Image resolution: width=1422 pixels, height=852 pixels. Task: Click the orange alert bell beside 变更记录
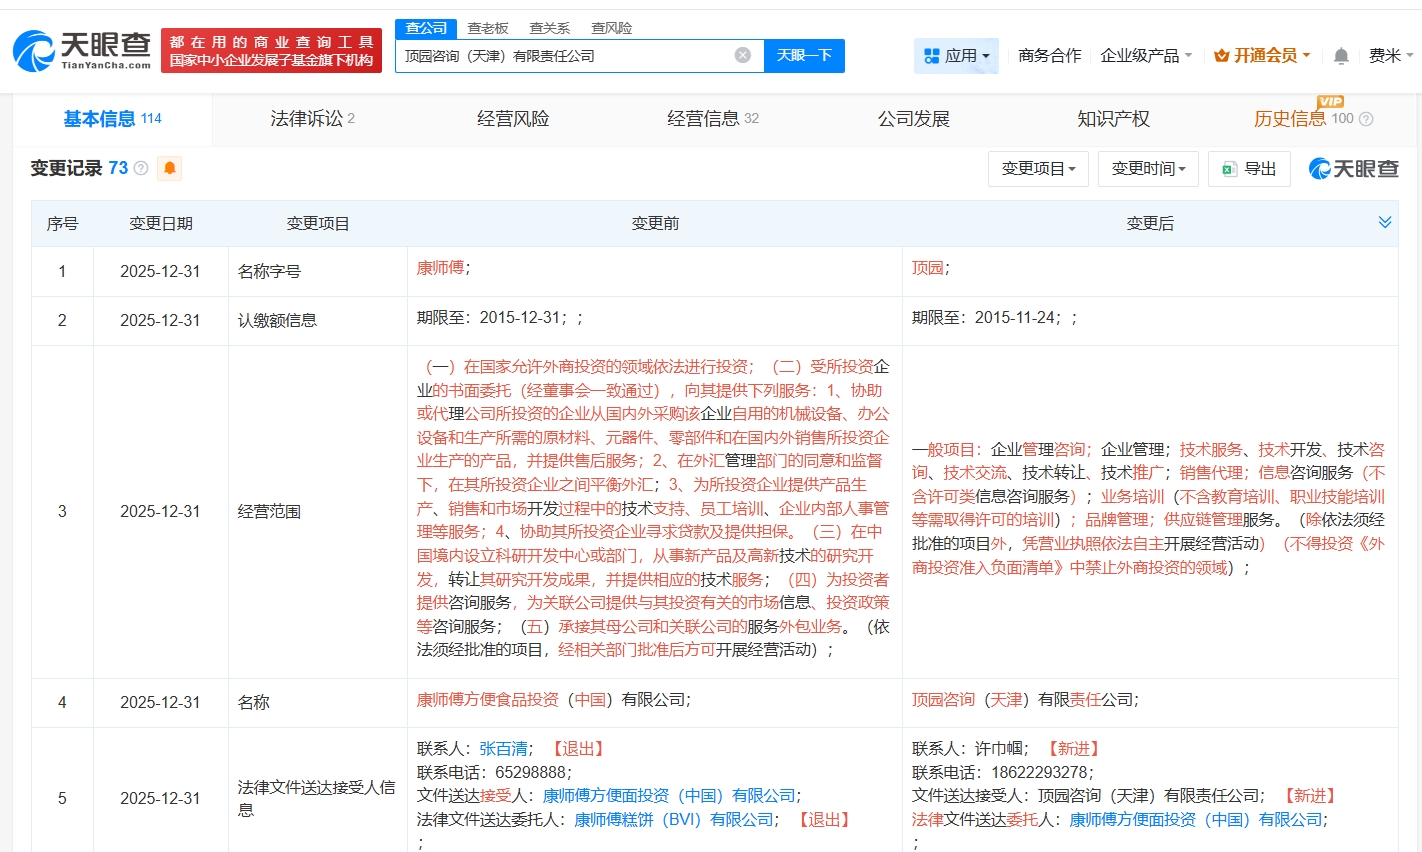170,168
